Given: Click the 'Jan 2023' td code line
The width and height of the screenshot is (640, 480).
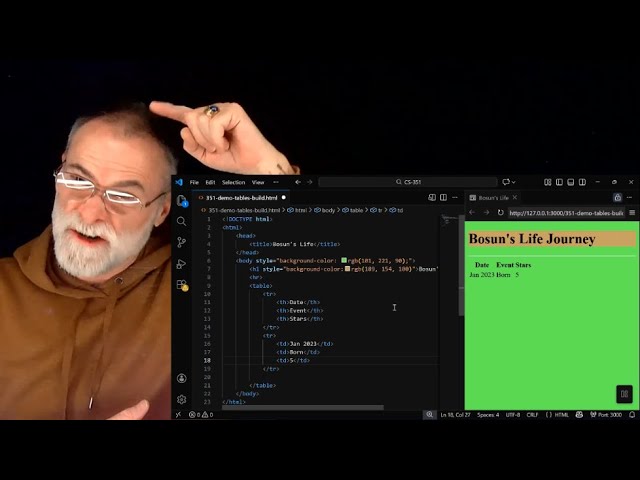Looking at the screenshot, I should pos(304,344).
